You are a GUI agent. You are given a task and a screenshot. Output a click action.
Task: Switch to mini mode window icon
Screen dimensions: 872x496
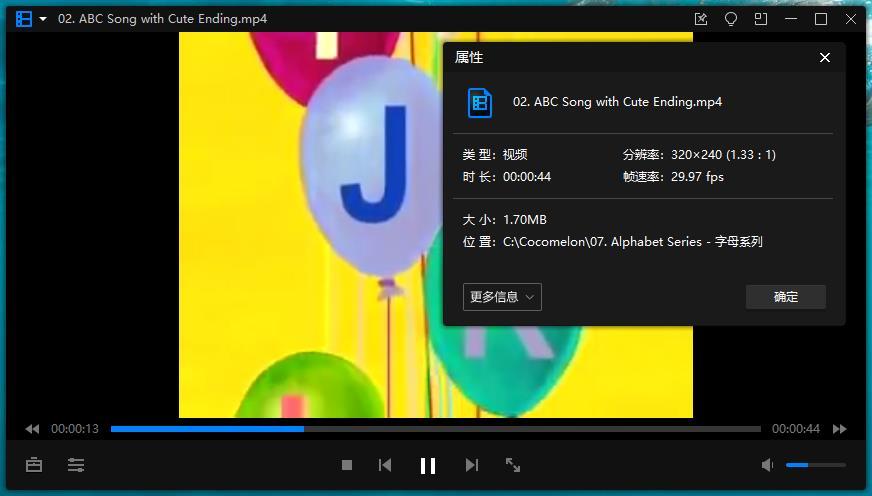coord(760,19)
